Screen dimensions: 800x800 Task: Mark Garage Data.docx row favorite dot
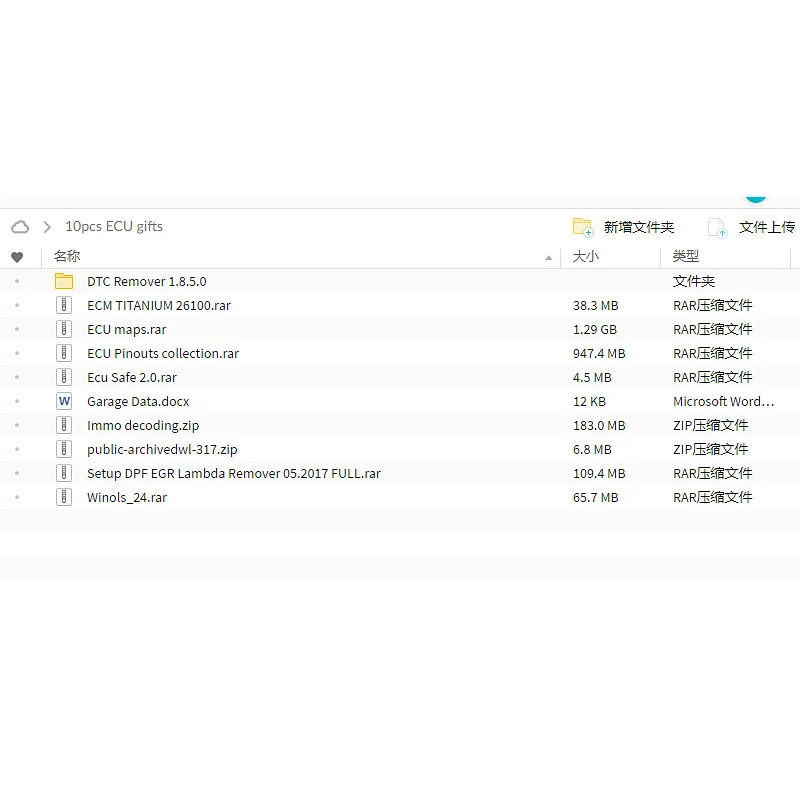click(17, 401)
